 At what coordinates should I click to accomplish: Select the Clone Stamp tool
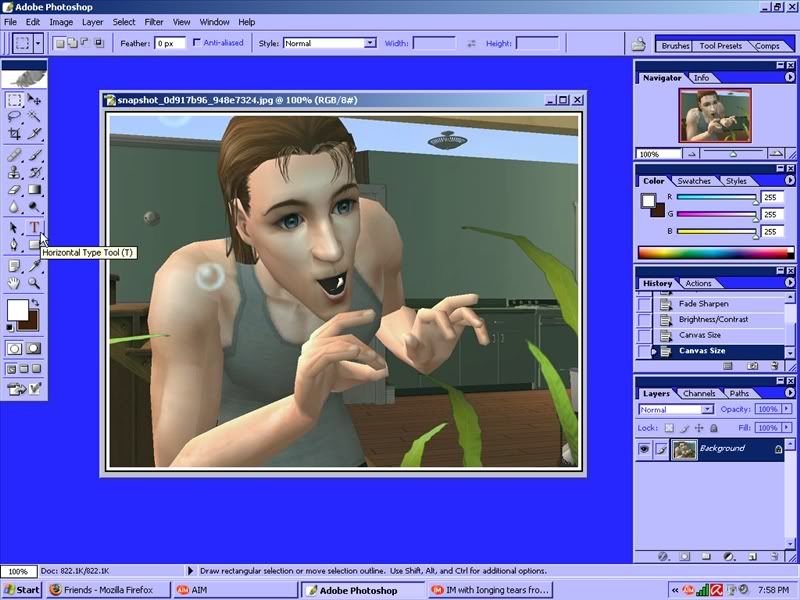click(14, 172)
